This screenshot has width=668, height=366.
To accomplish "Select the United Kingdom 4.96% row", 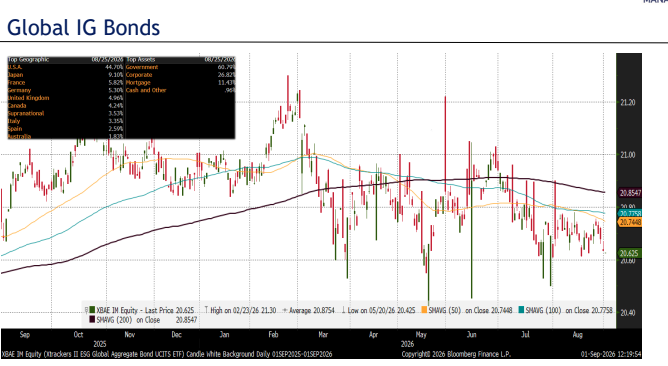I will click(66, 98).
